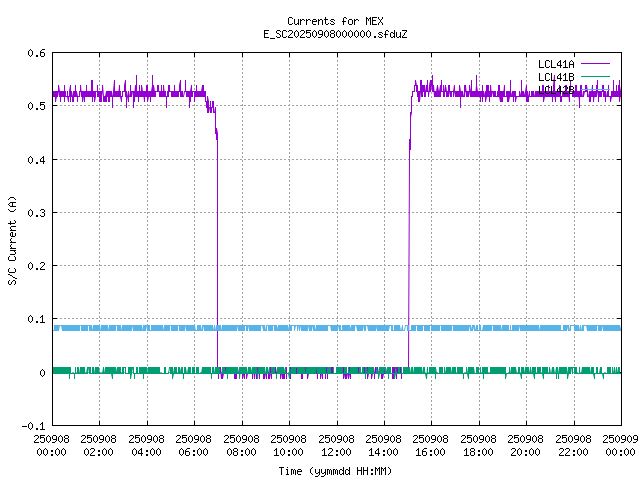Click the purple LCL41A legend line sample
640x480 pixels.
(x=595, y=64)
